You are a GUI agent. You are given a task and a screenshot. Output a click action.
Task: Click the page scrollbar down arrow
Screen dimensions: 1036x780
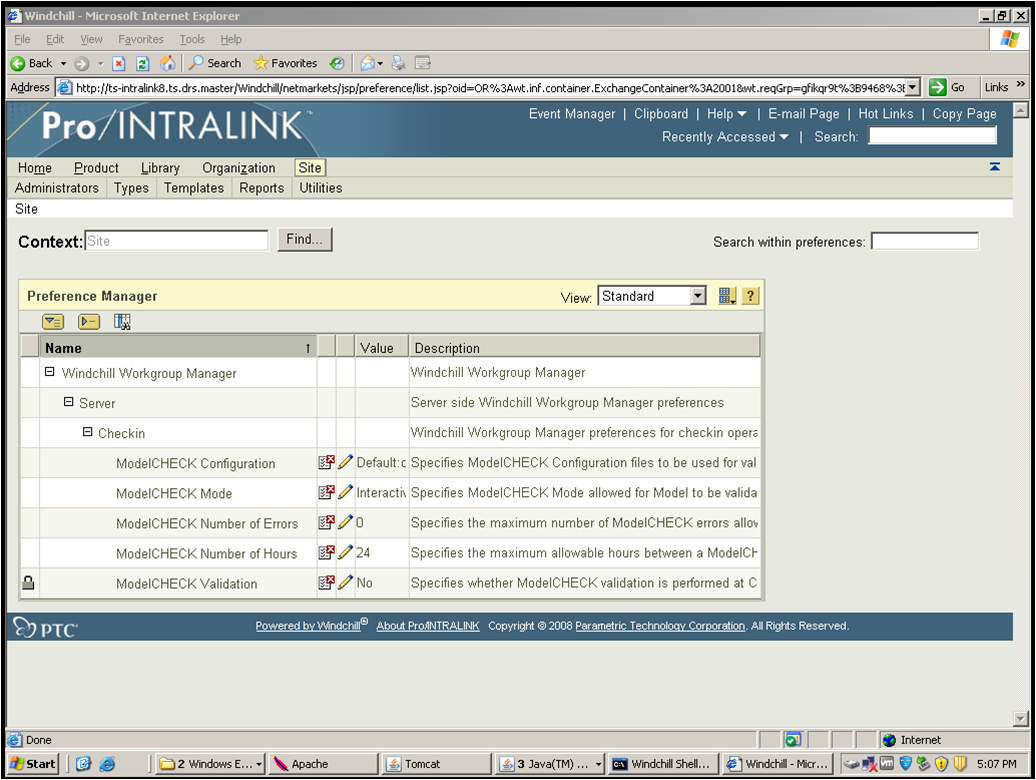tap(1021, 719)
